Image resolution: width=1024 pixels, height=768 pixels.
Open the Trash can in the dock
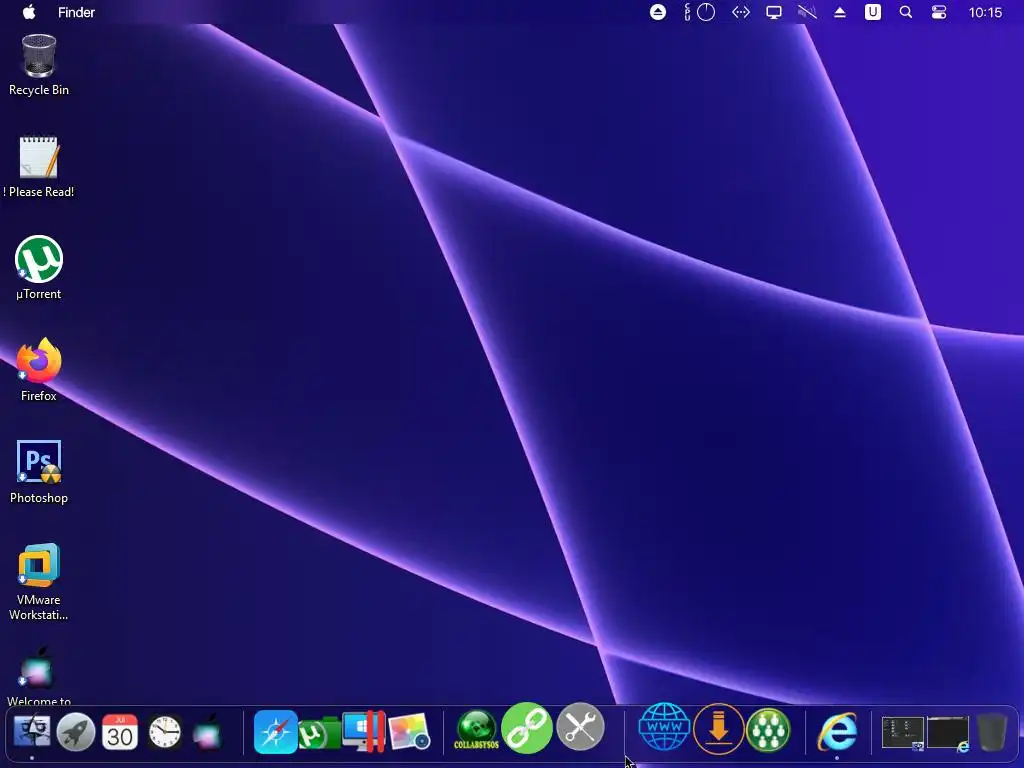pyautogui.click(x=992, y=732)
